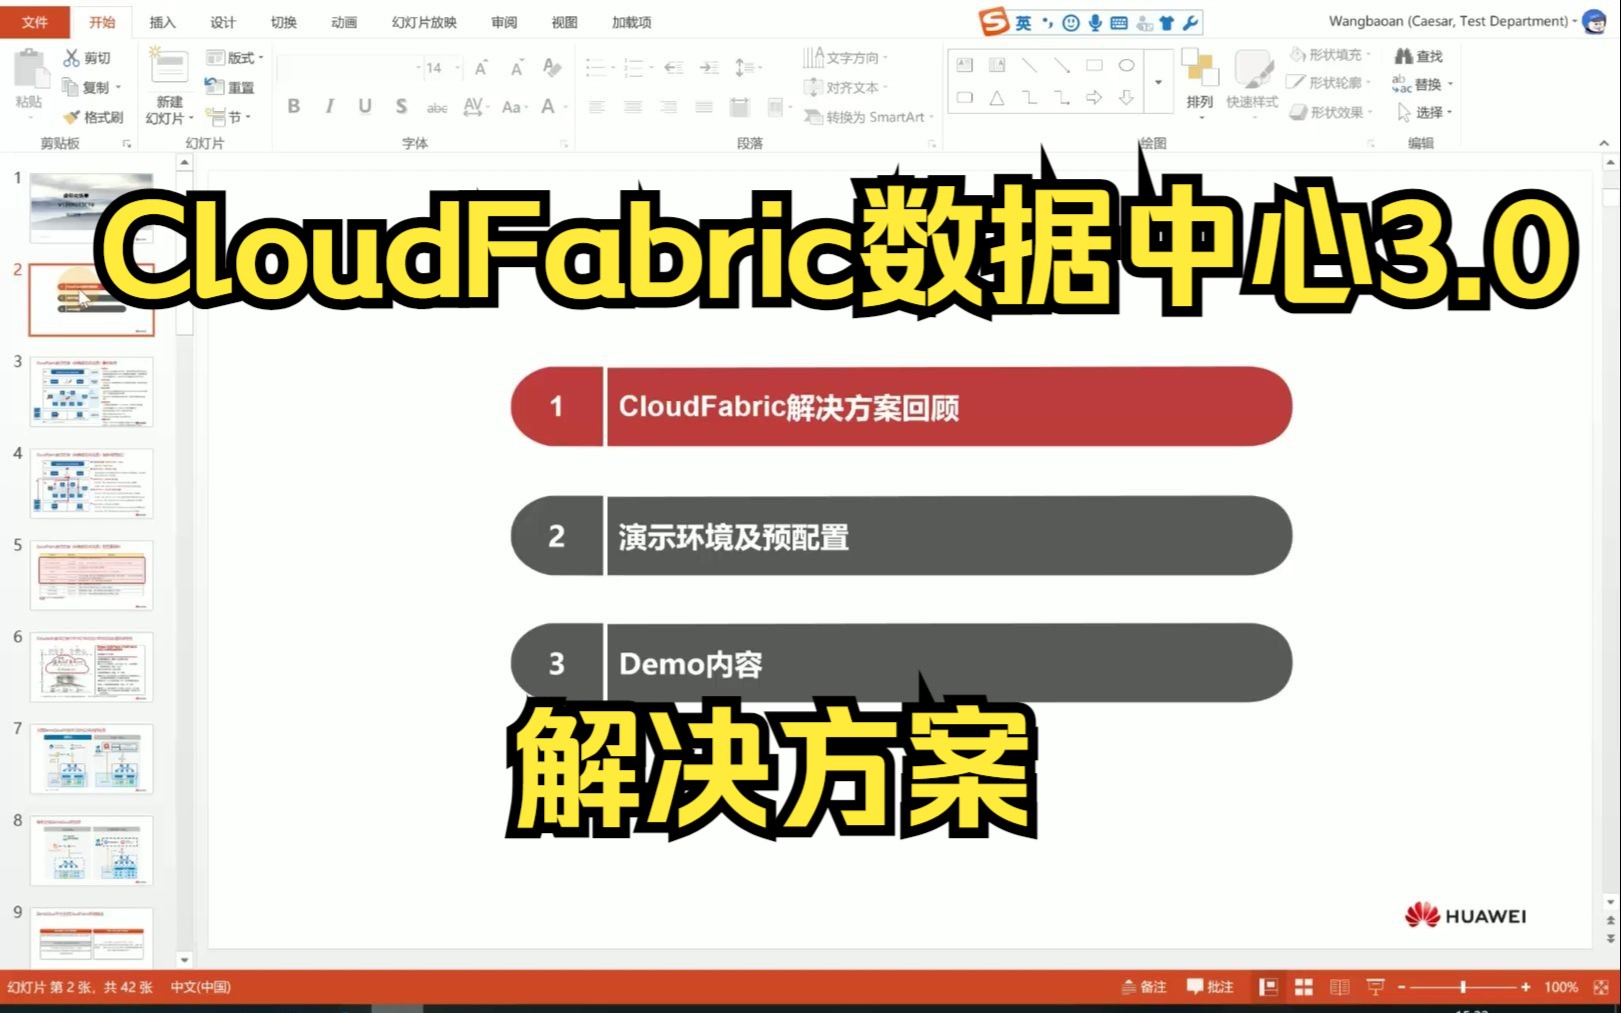Toggle Underline formatting

coord(365,106)
